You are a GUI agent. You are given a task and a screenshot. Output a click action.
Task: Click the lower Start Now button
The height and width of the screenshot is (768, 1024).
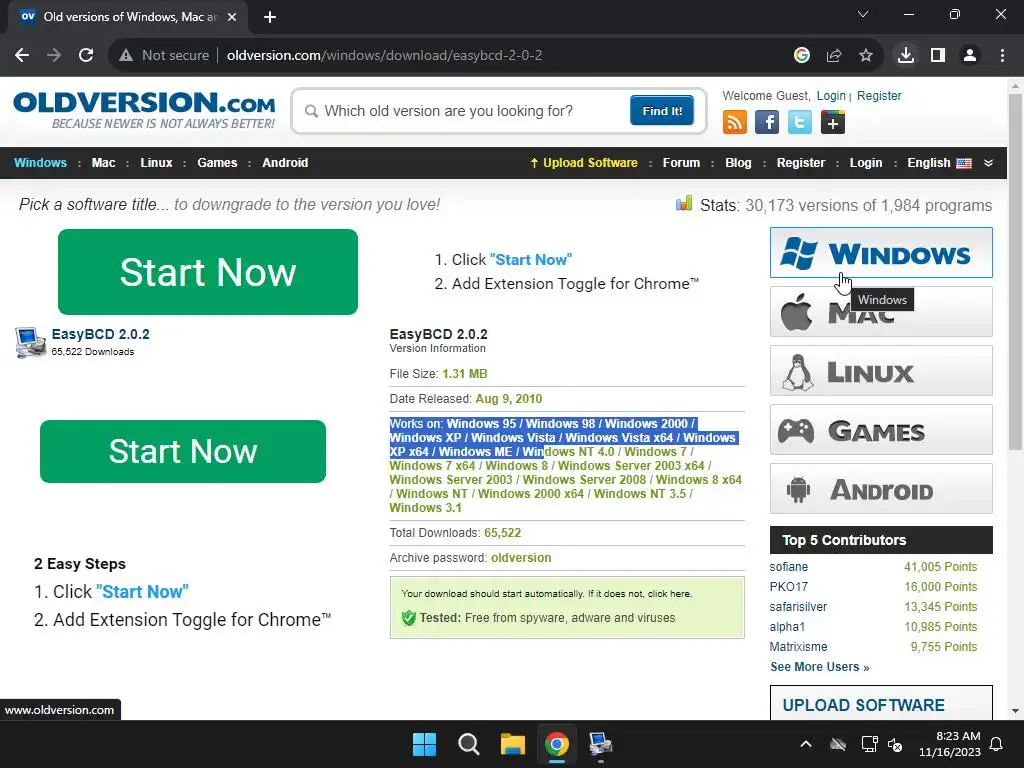[x=183, y=451]
